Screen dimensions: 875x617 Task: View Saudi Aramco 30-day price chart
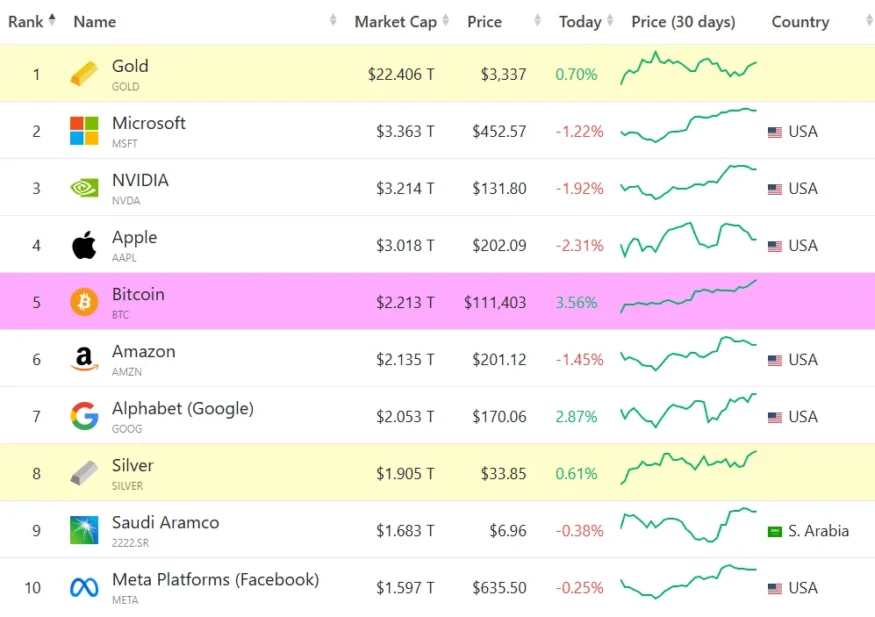pyautogui.click(x=688, y=525)
